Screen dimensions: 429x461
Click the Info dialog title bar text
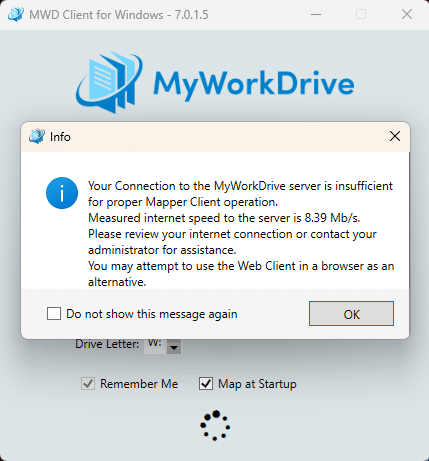60,137
